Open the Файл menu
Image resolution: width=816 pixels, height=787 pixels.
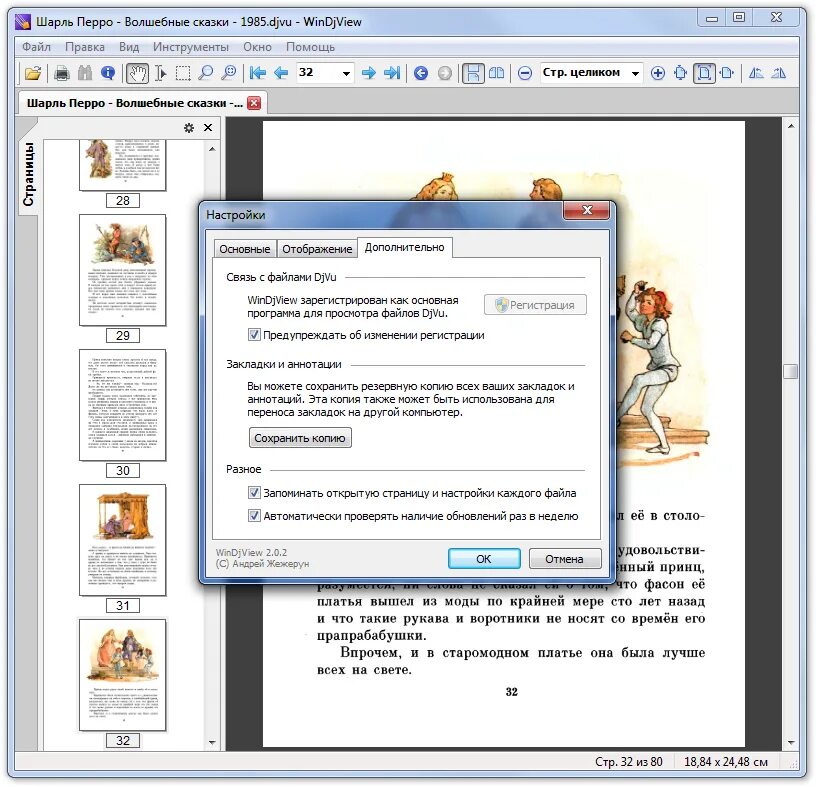click(x=36, y=47)
